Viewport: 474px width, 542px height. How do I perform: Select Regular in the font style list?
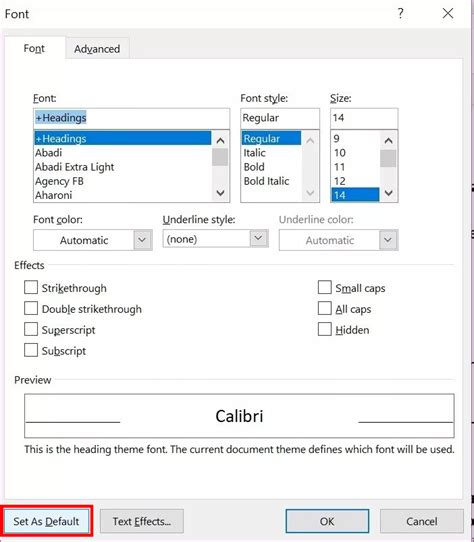coord(271,138)
